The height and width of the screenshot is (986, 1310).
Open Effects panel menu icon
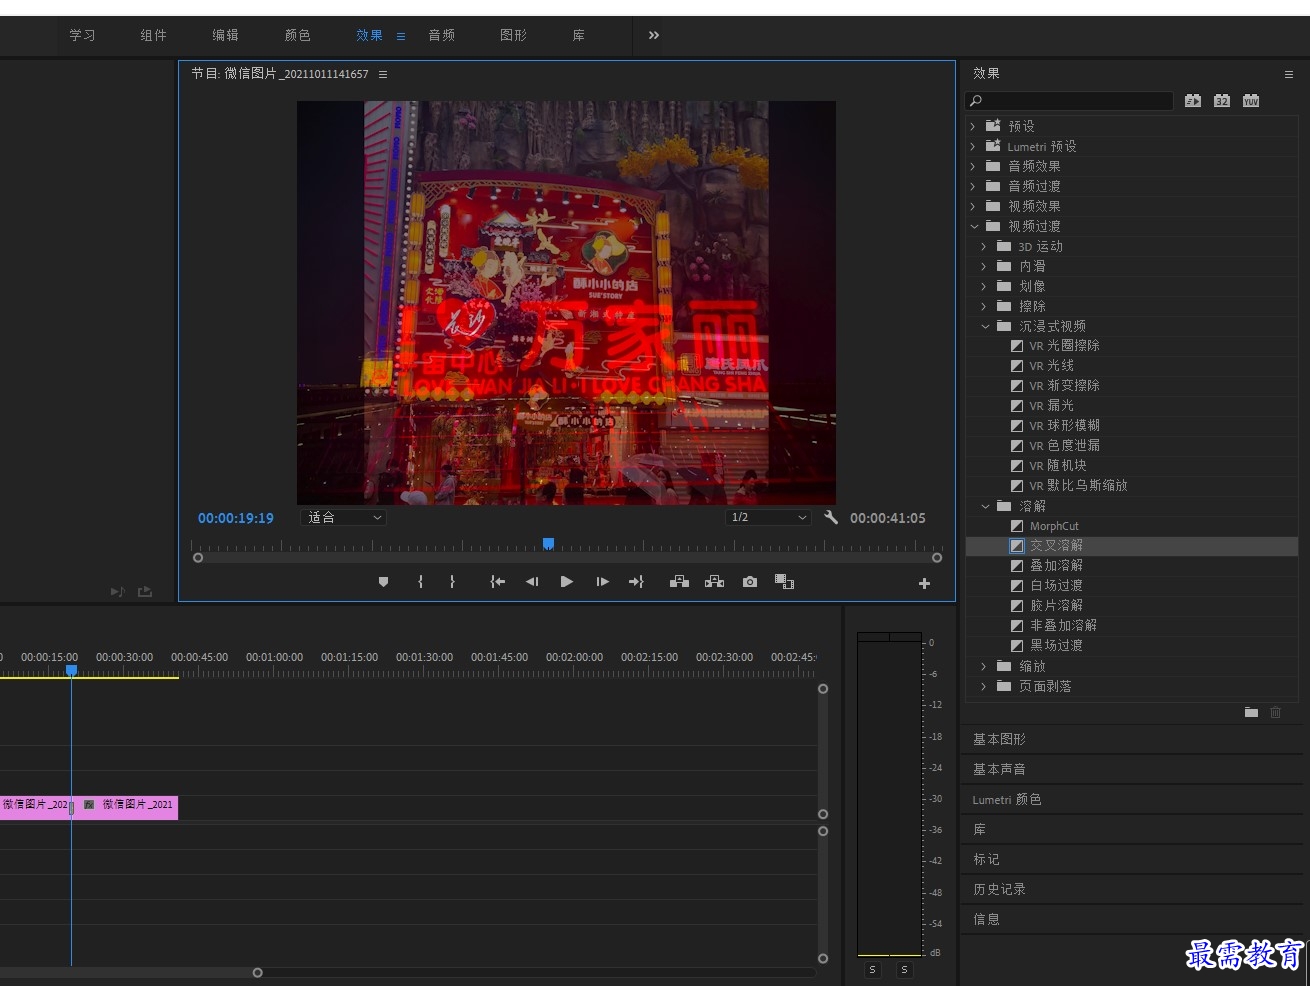[x=1289, y=74]
